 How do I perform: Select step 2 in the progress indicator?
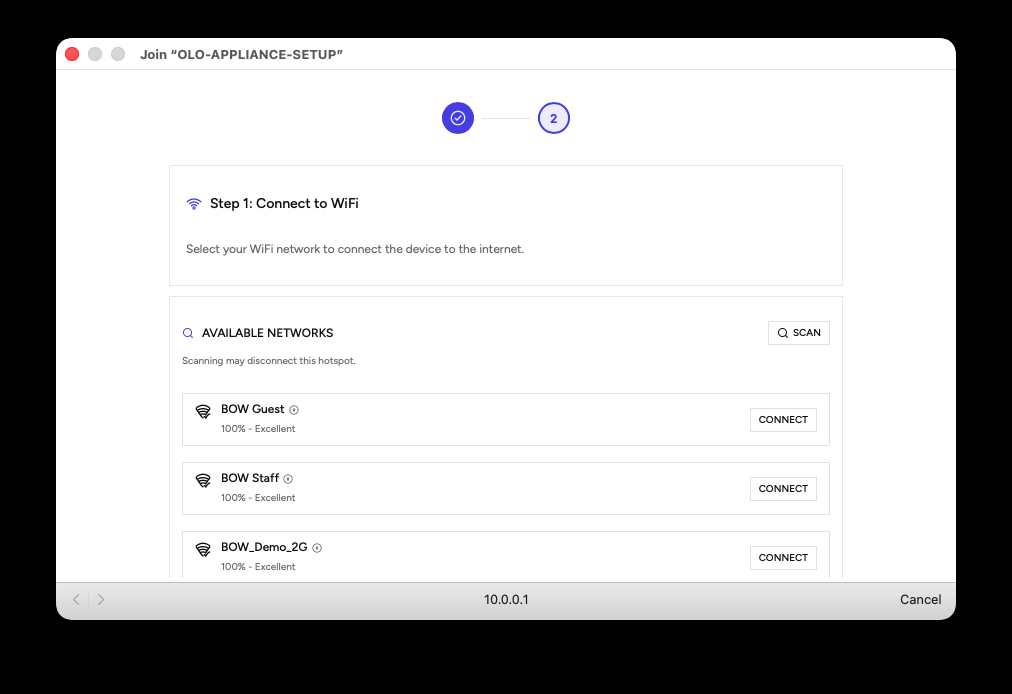553,117
